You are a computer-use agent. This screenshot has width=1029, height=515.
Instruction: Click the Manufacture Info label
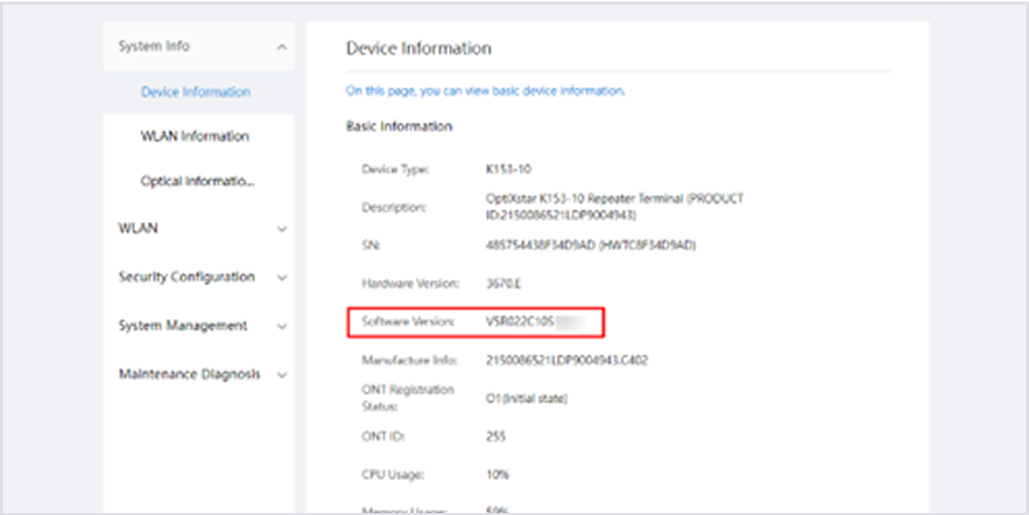pyautogui.click(x=410, y=360)
